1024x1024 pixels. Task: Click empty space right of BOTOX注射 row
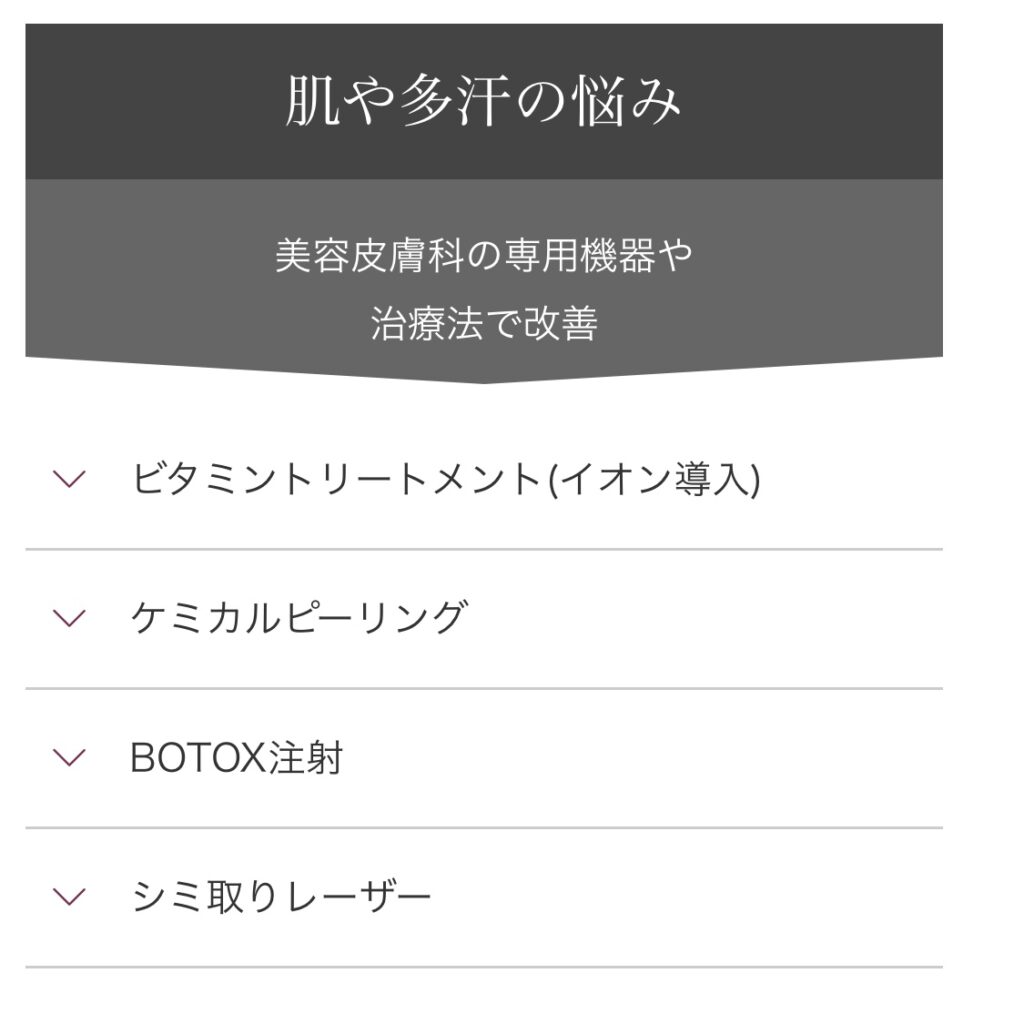click(643, 758)
